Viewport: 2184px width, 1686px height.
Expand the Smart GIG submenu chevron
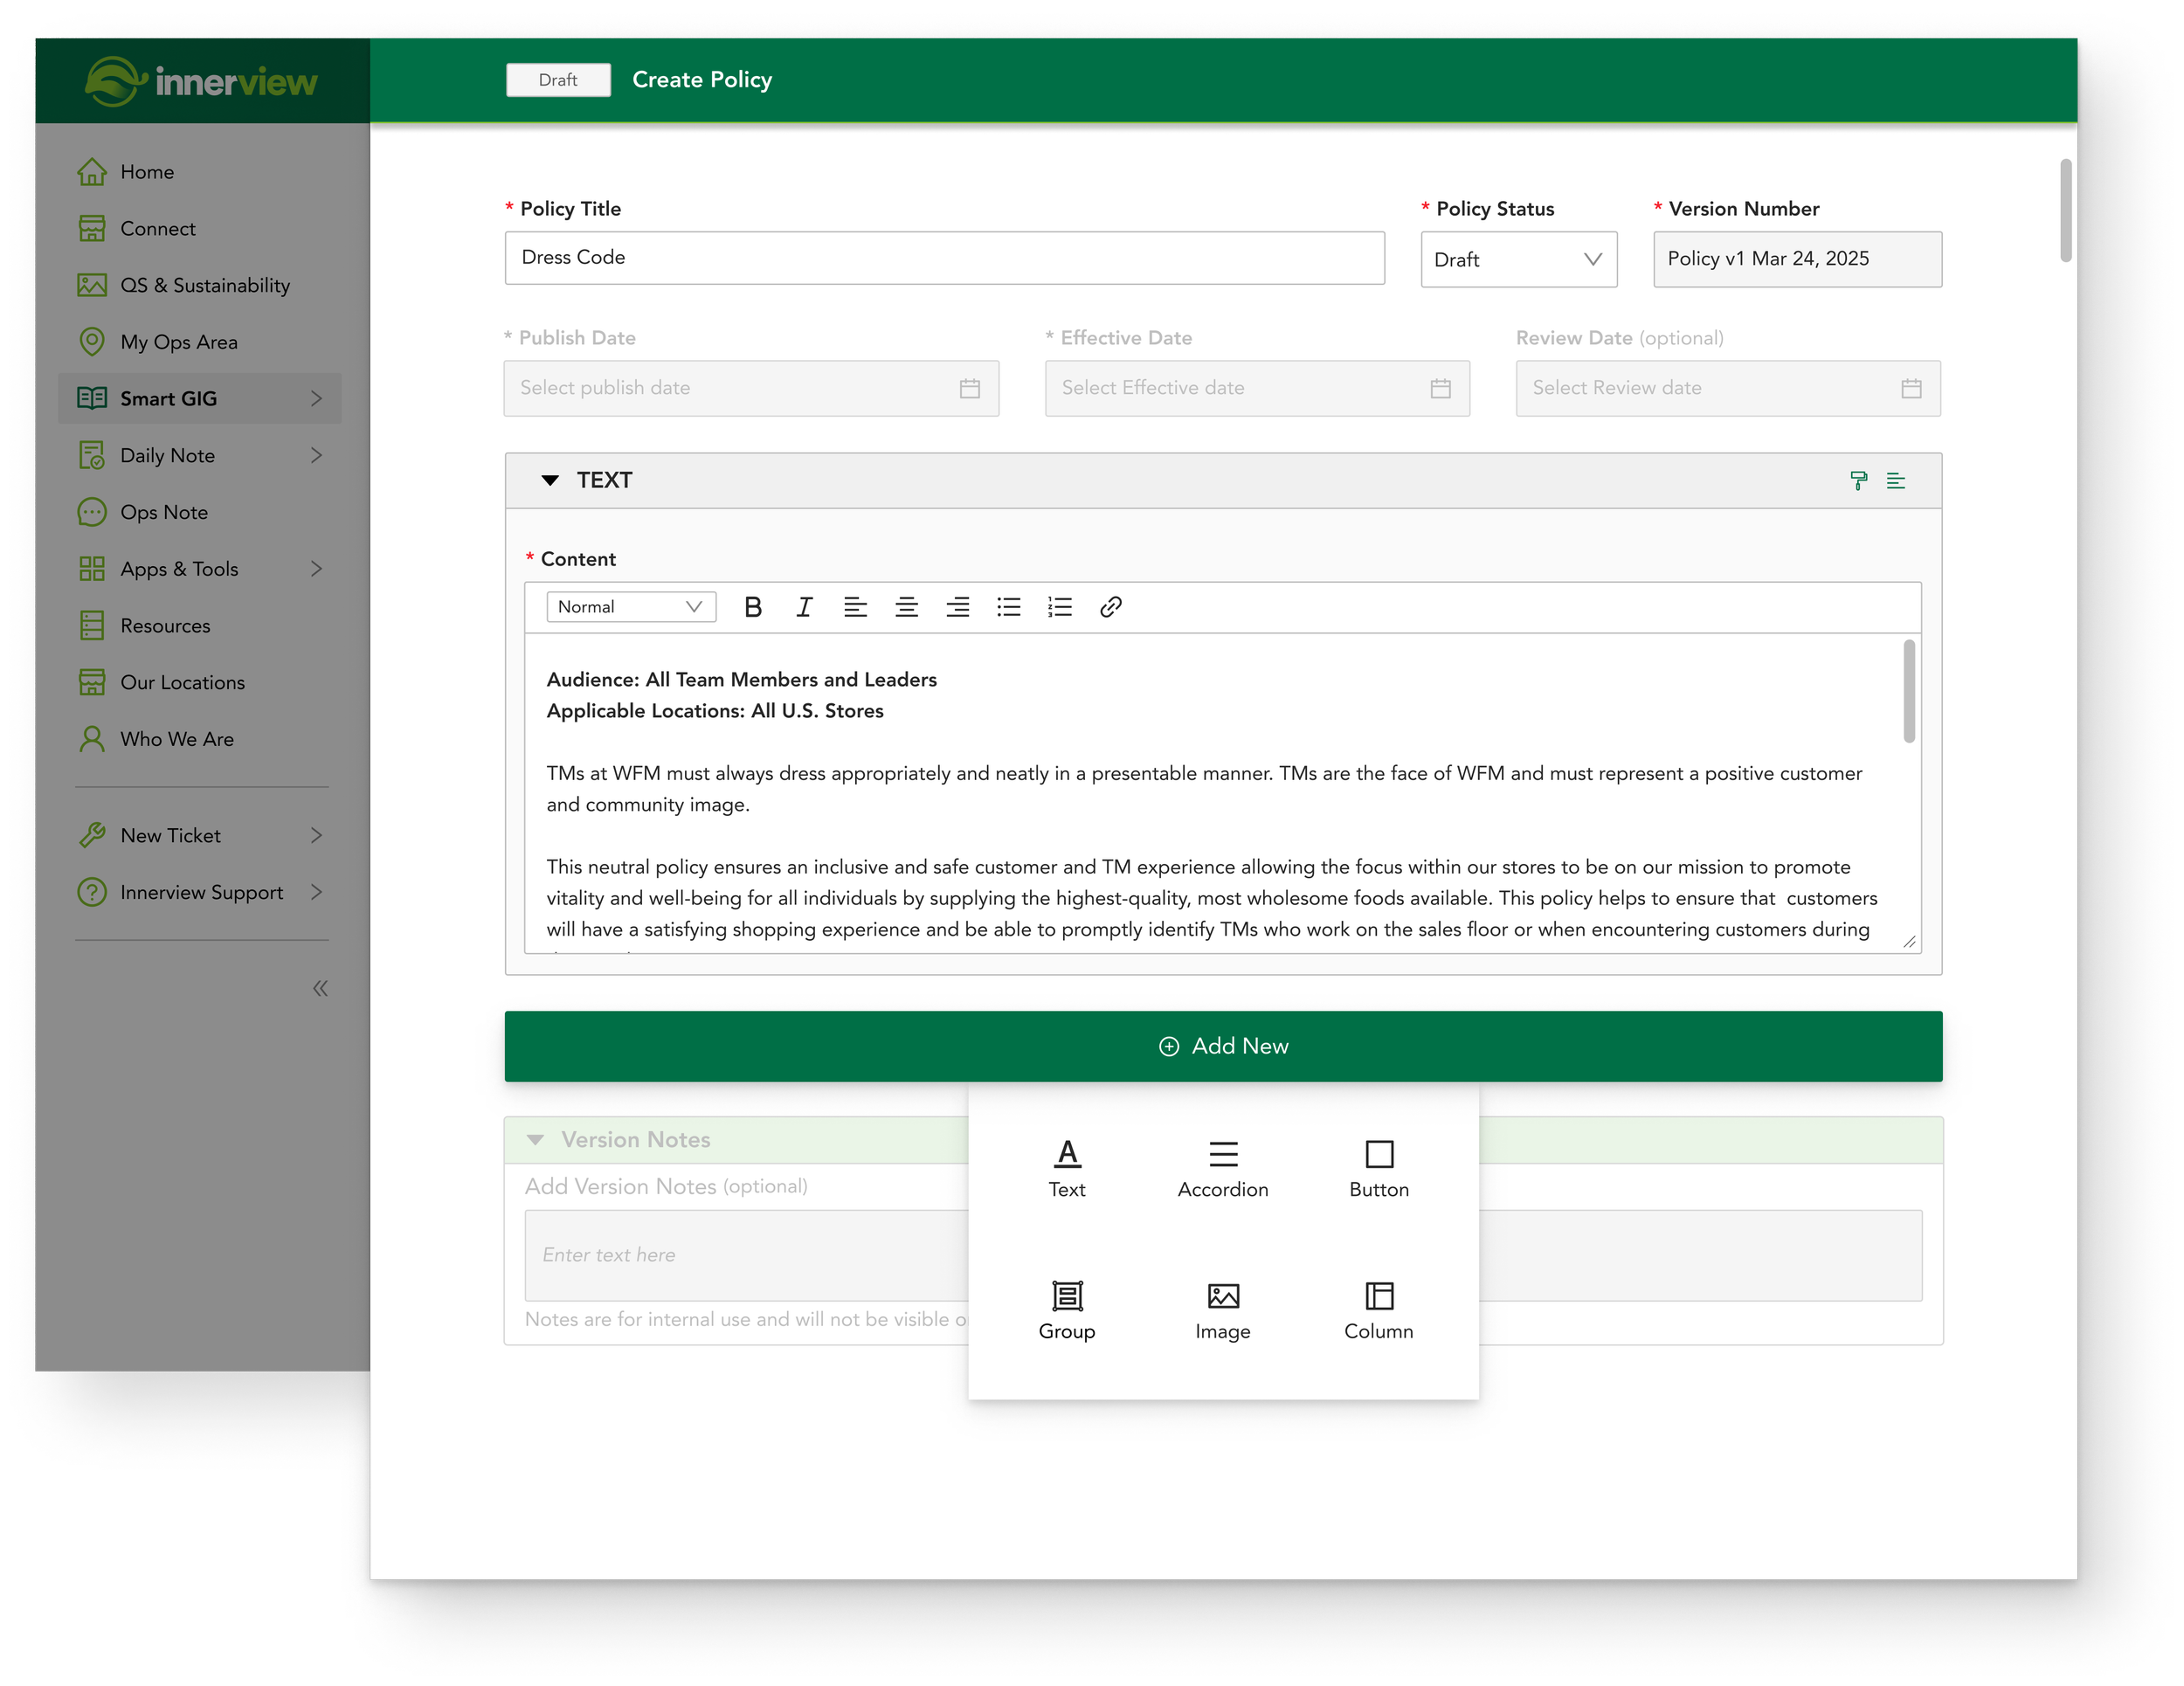[x=316, y=399]
